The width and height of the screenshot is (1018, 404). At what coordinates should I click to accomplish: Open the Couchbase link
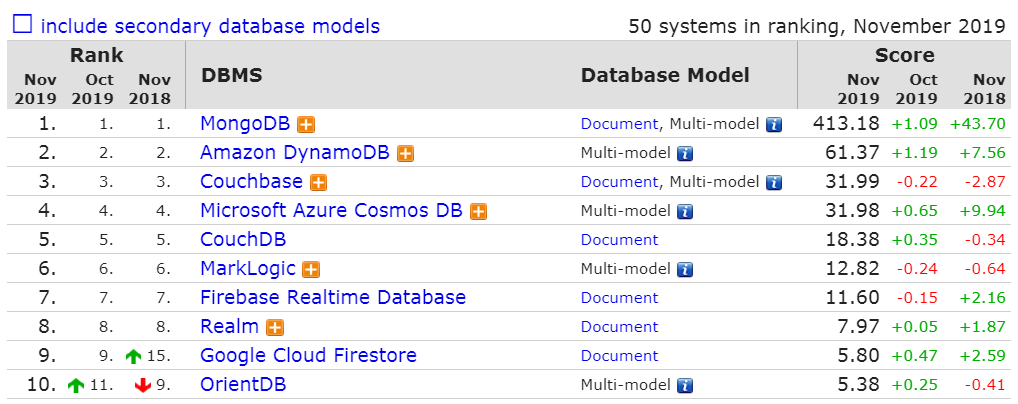coord(251,181)
